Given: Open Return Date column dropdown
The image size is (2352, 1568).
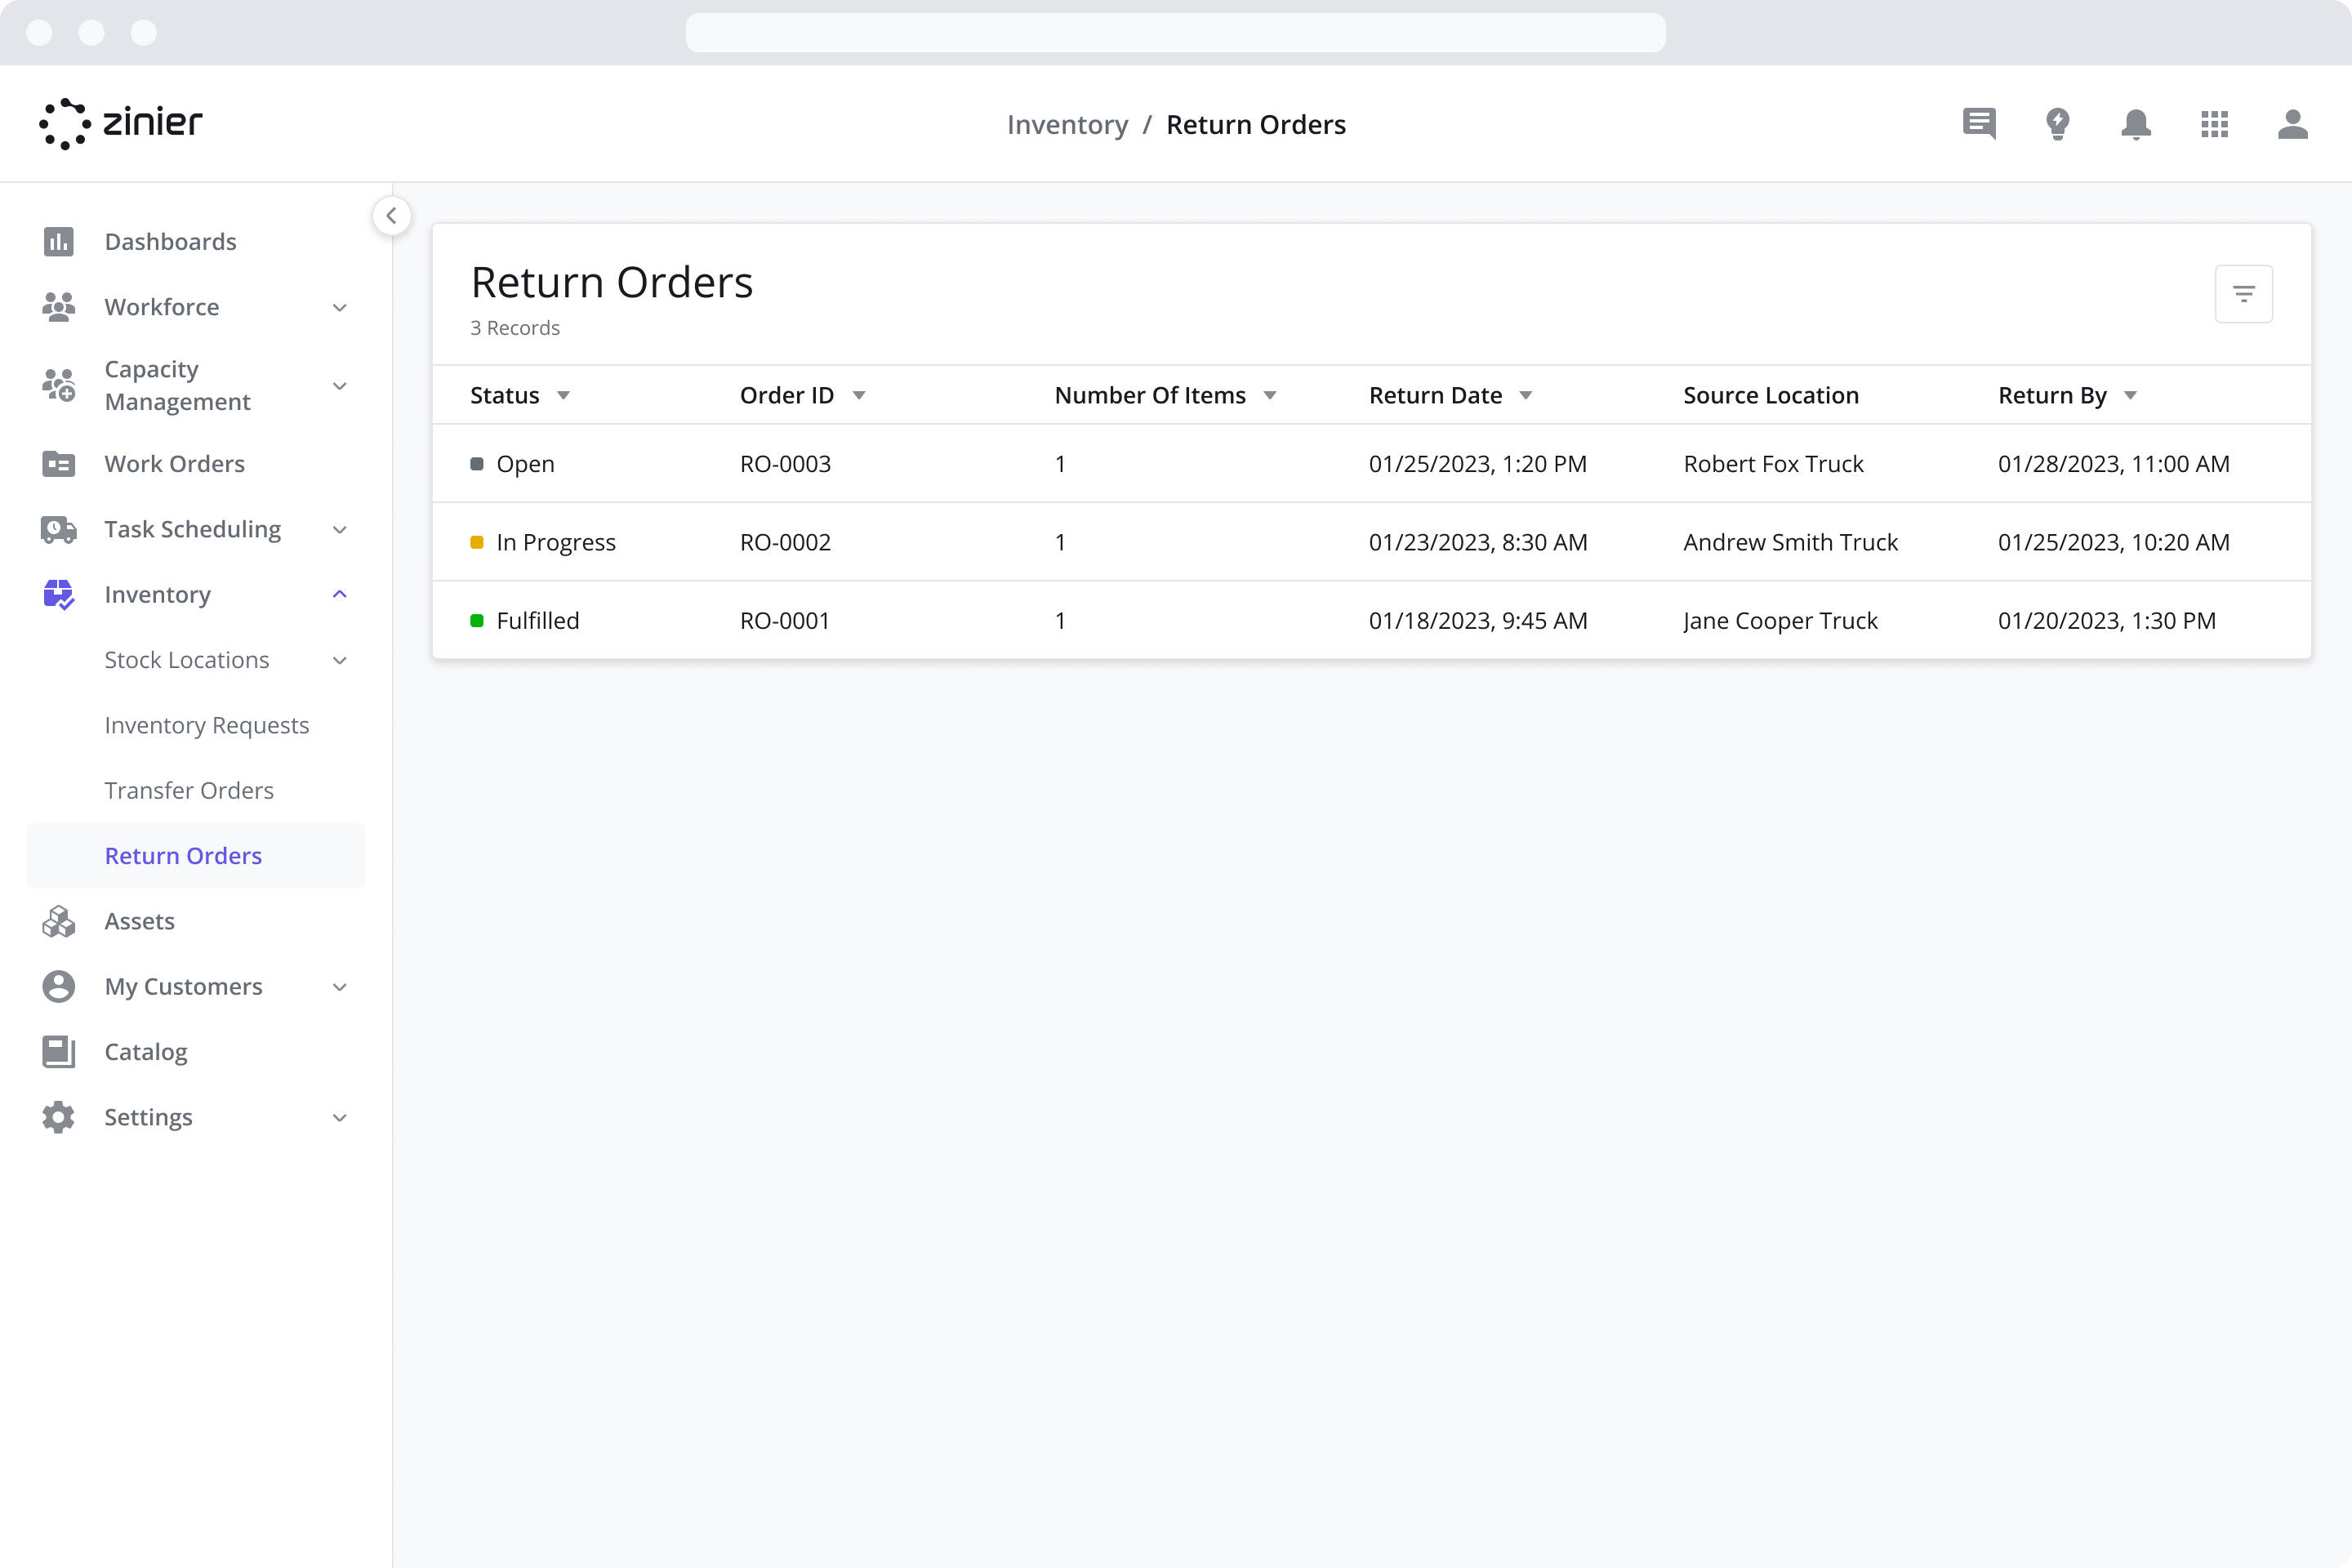Looking at the screenshot, I should tap(1526, 396).
